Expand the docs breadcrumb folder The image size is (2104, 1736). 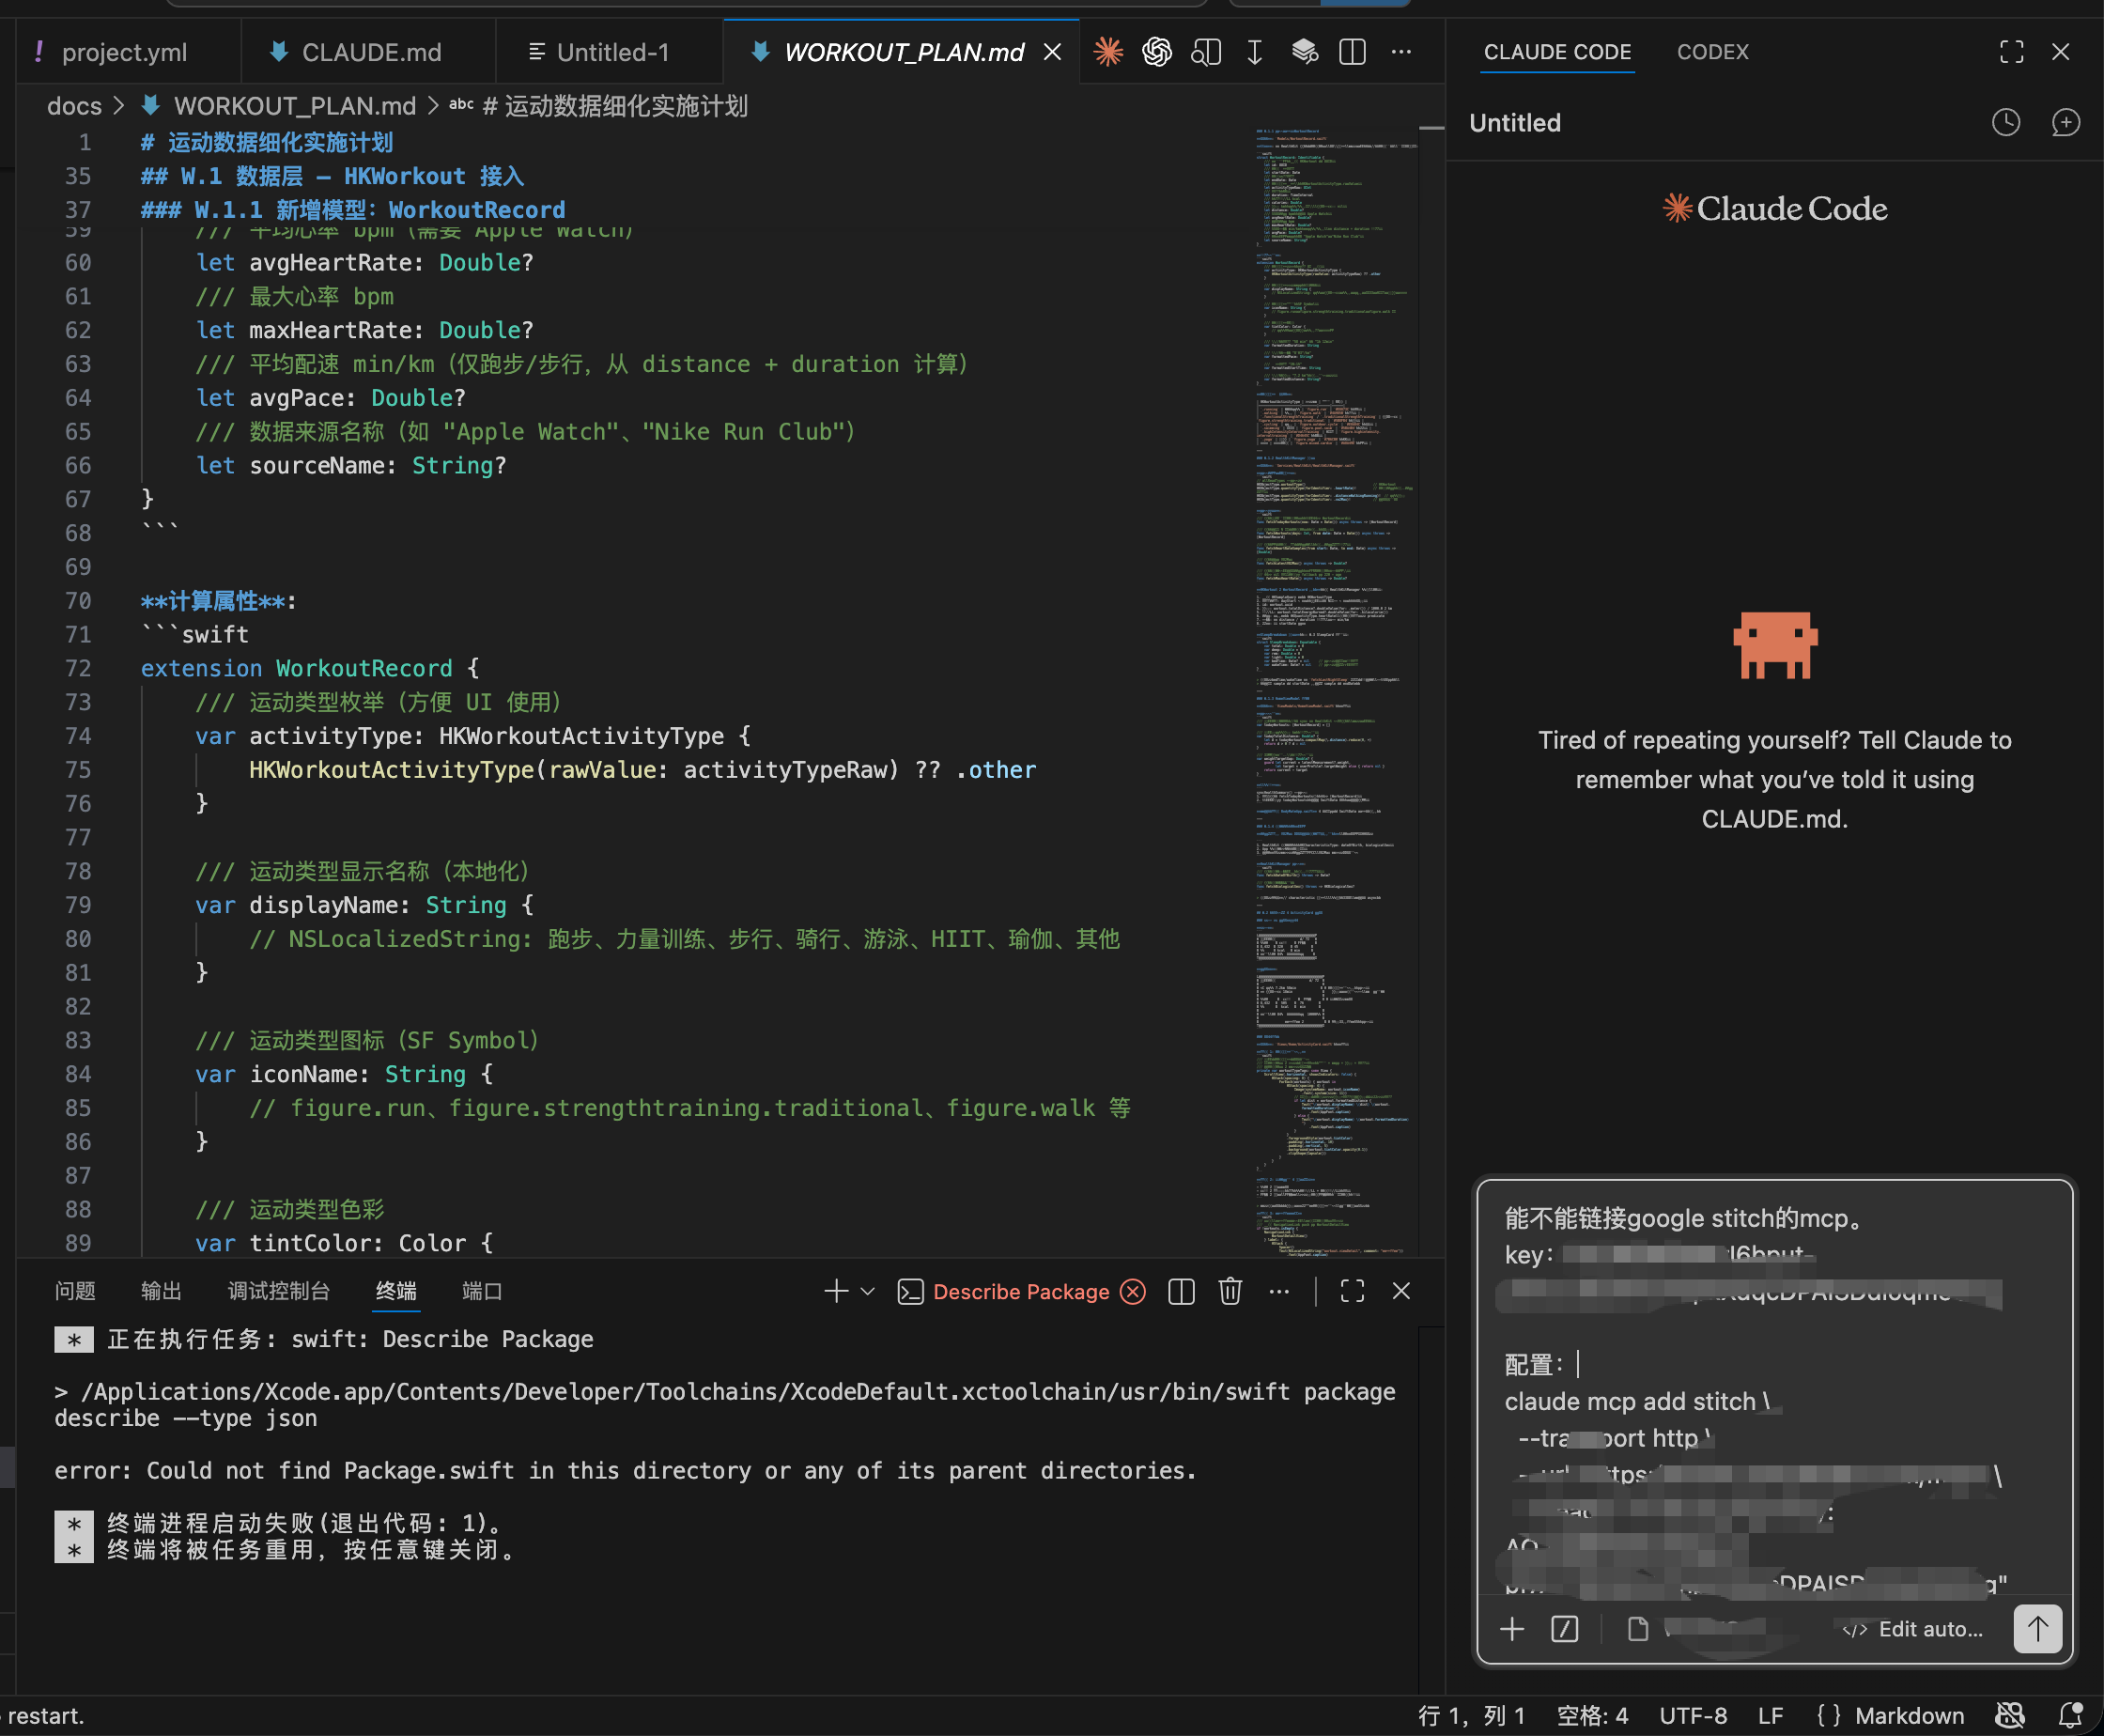click(74, 106)
